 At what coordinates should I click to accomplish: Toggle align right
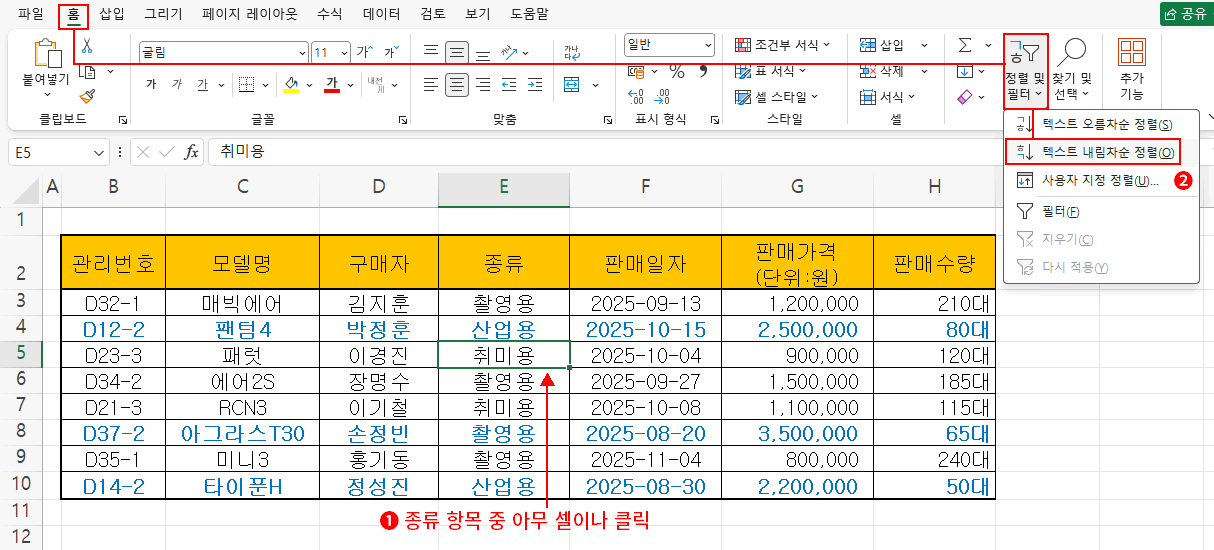(483, 84)
